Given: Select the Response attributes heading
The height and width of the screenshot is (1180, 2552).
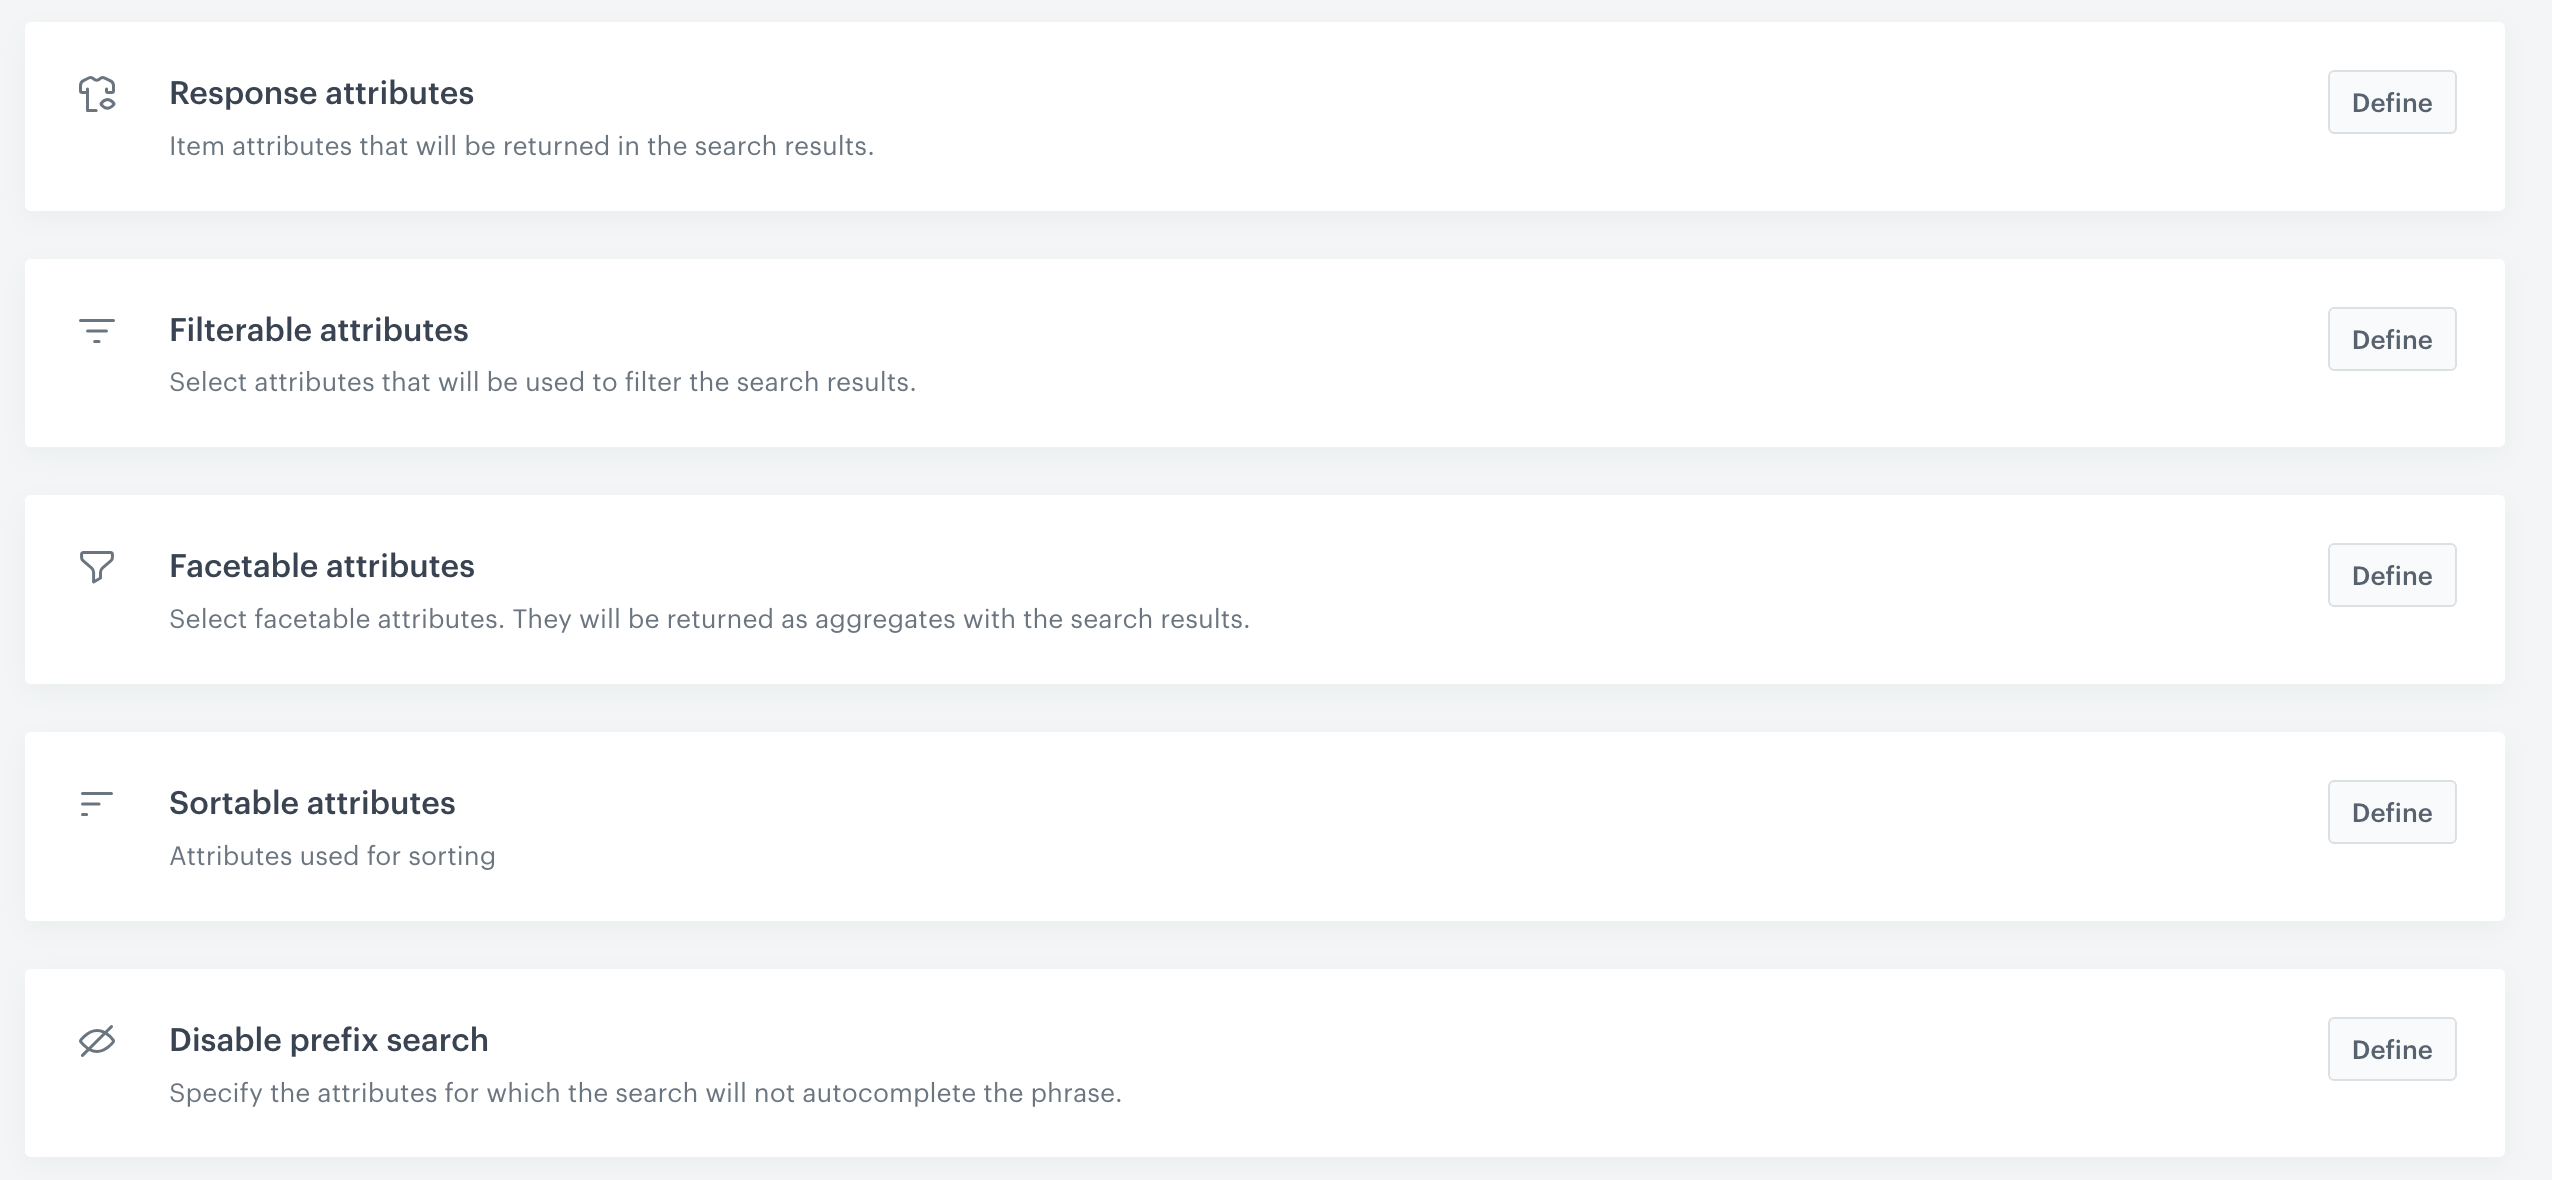Looking at the screenshot, I should point(322,93).
